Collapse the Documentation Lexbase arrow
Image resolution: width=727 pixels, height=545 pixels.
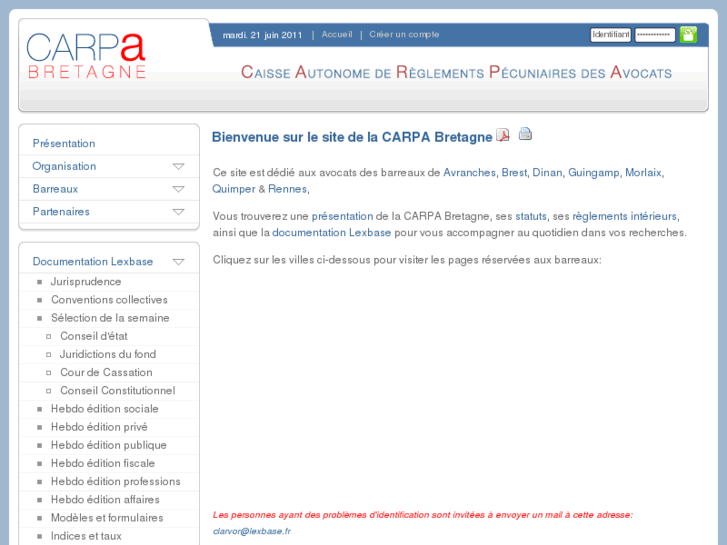point(179,262)
